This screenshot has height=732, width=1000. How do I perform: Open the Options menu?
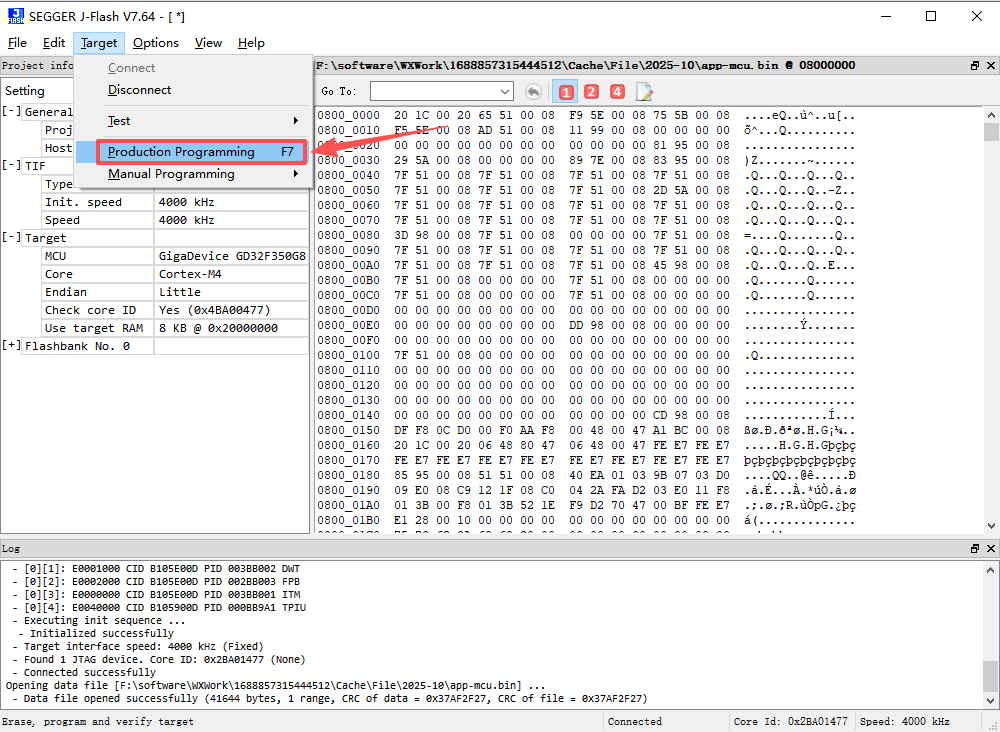[156, 43]
